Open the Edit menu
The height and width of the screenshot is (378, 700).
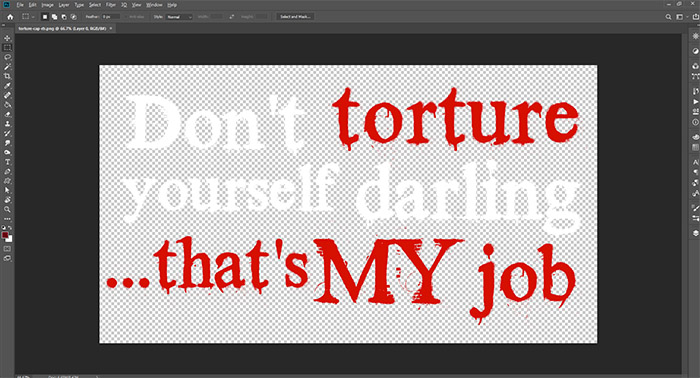click(33, 5)
